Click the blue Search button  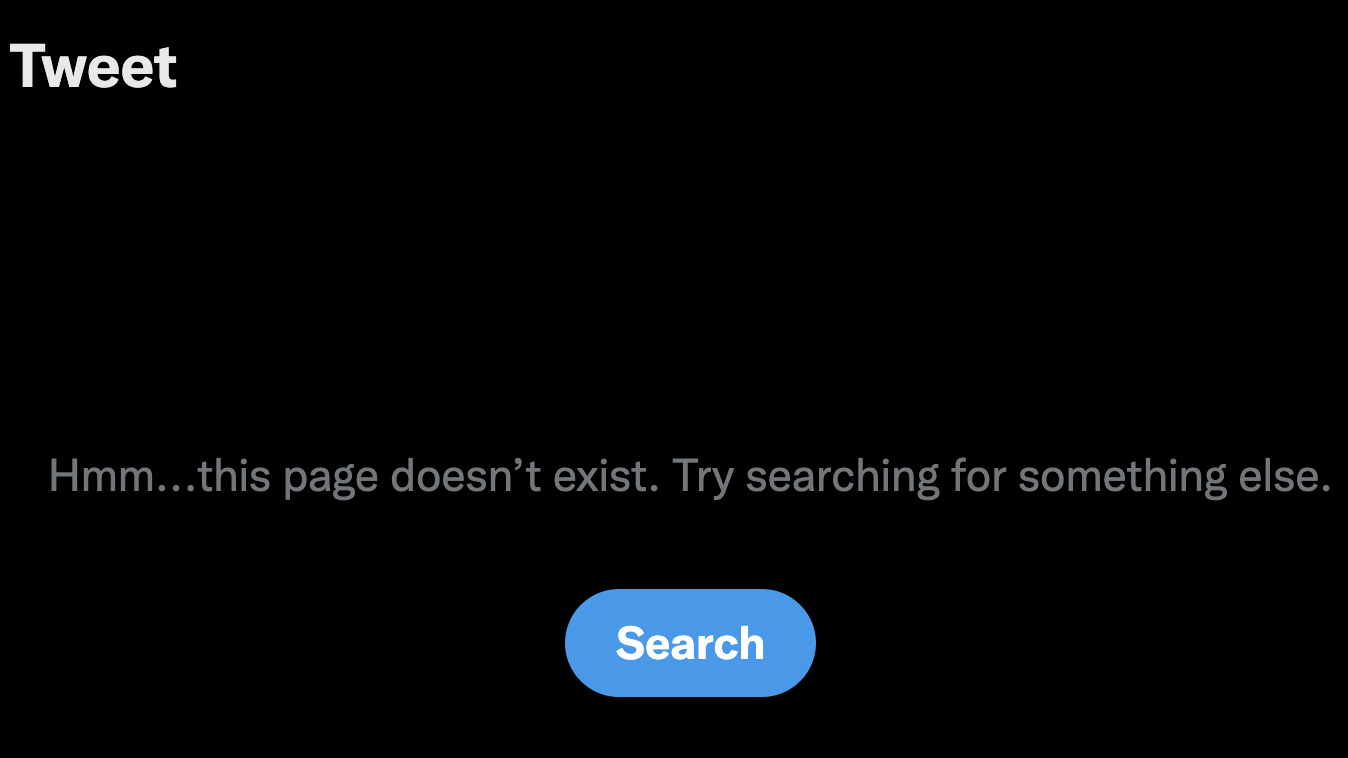point(690,643)
